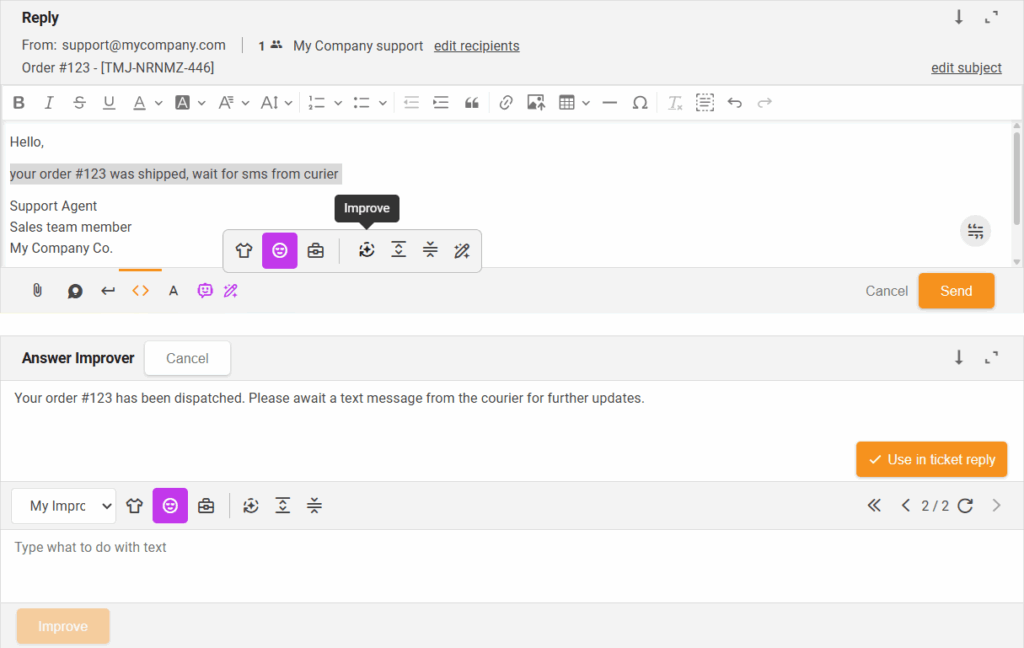This screenshot has height=648, width=1024.
Task: Attach a file with the paperclip icon
Action: click(x=37, y=290)
